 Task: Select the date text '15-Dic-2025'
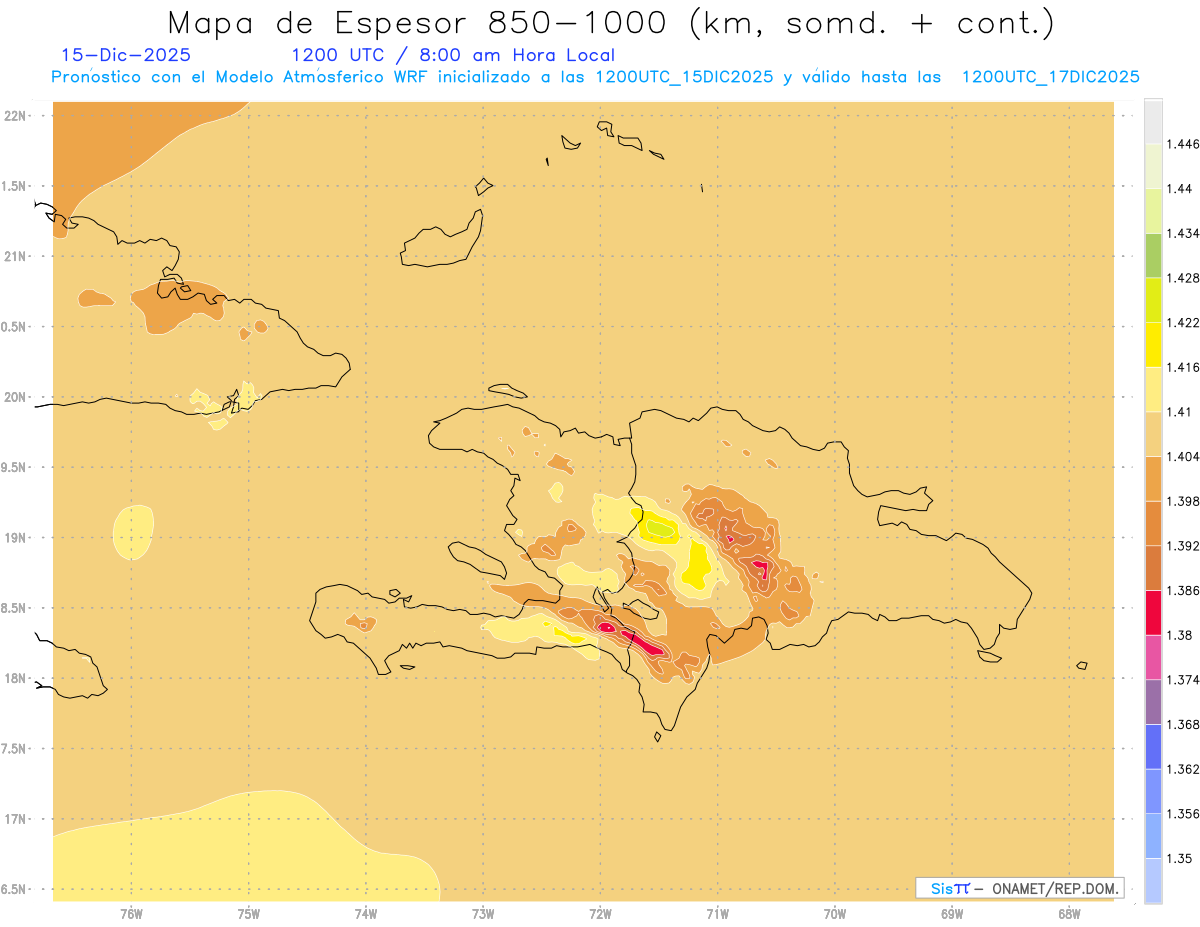tap(126, 55)
